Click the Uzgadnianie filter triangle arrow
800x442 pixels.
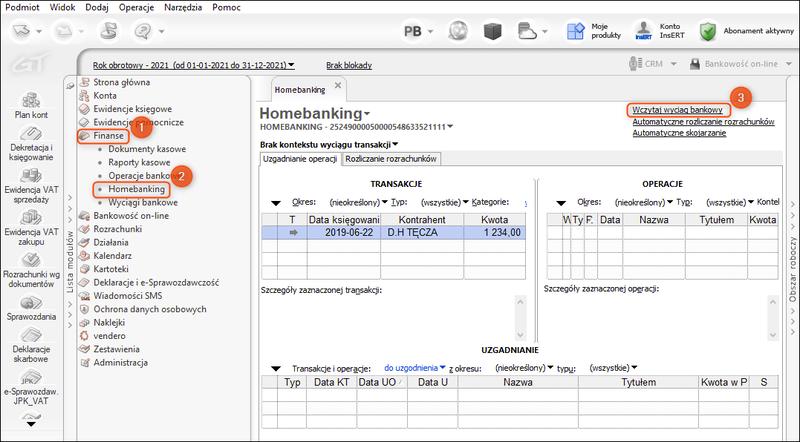[276, 369]
